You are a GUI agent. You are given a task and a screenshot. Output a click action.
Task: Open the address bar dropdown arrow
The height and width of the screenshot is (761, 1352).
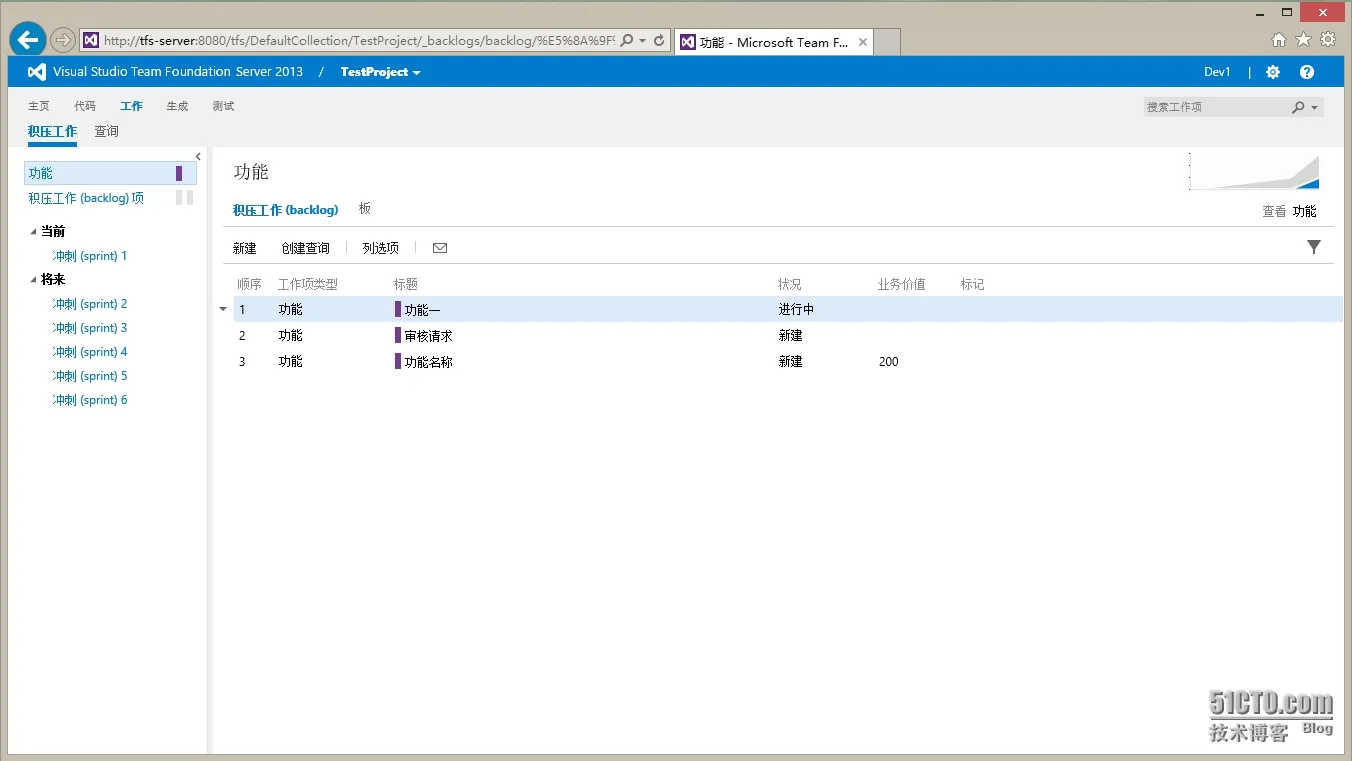click(643, 41)
